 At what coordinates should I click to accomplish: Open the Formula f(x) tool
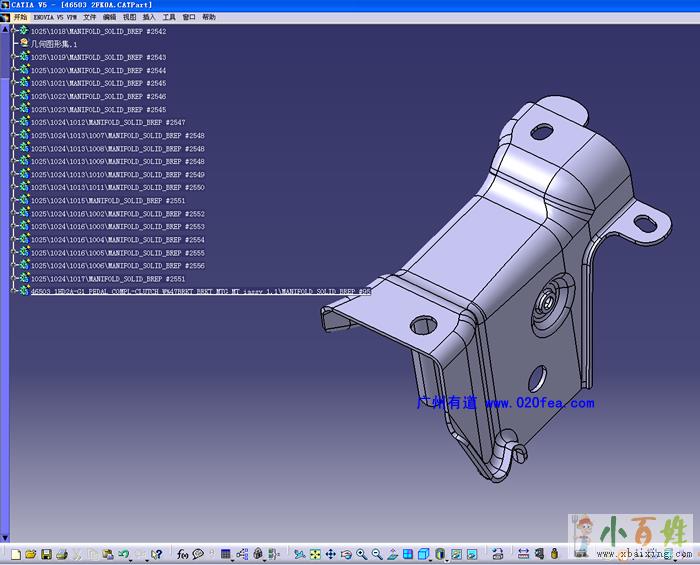click(182, 554)
